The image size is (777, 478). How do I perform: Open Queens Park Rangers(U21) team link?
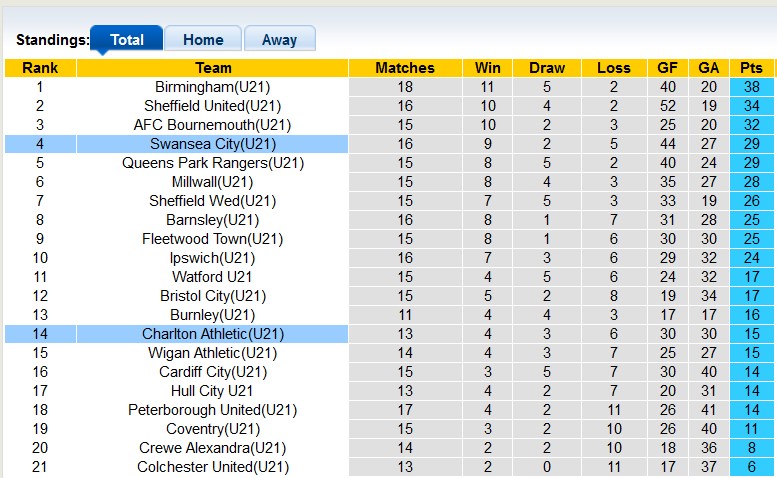coord(213,163)
